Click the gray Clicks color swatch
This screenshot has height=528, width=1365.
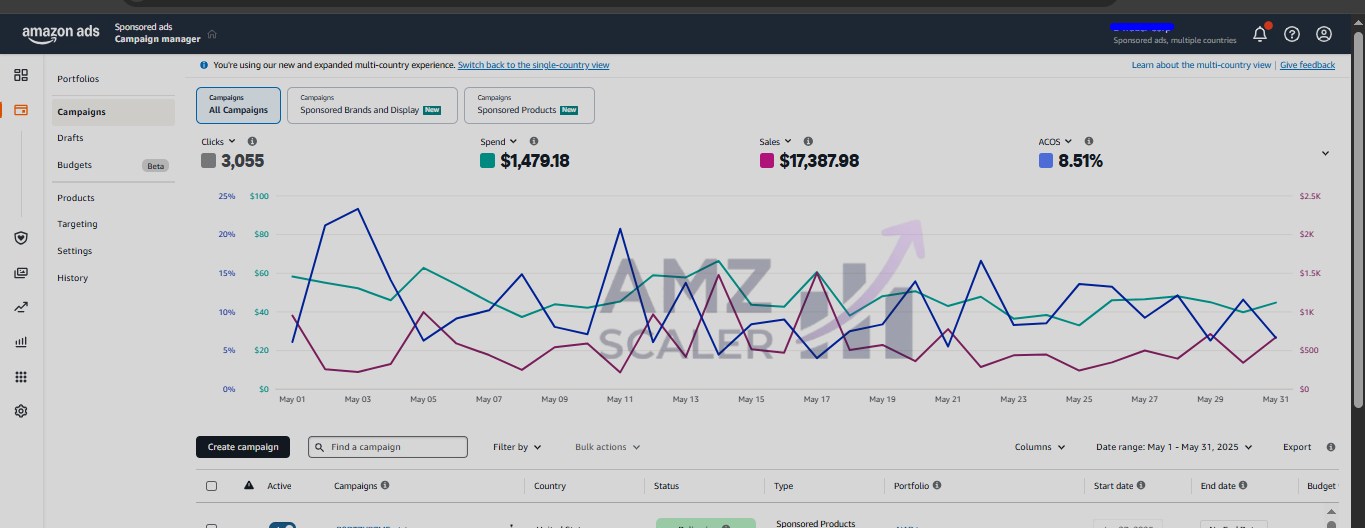point(208,160)
